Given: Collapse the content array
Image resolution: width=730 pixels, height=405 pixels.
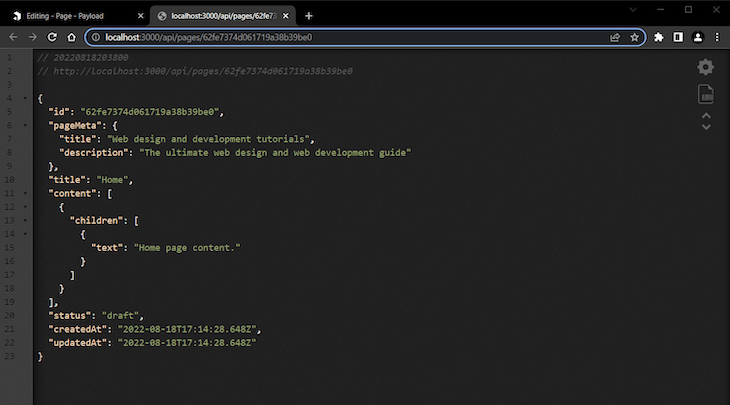Looking at the screenshot, I should (x=25, y=193).
